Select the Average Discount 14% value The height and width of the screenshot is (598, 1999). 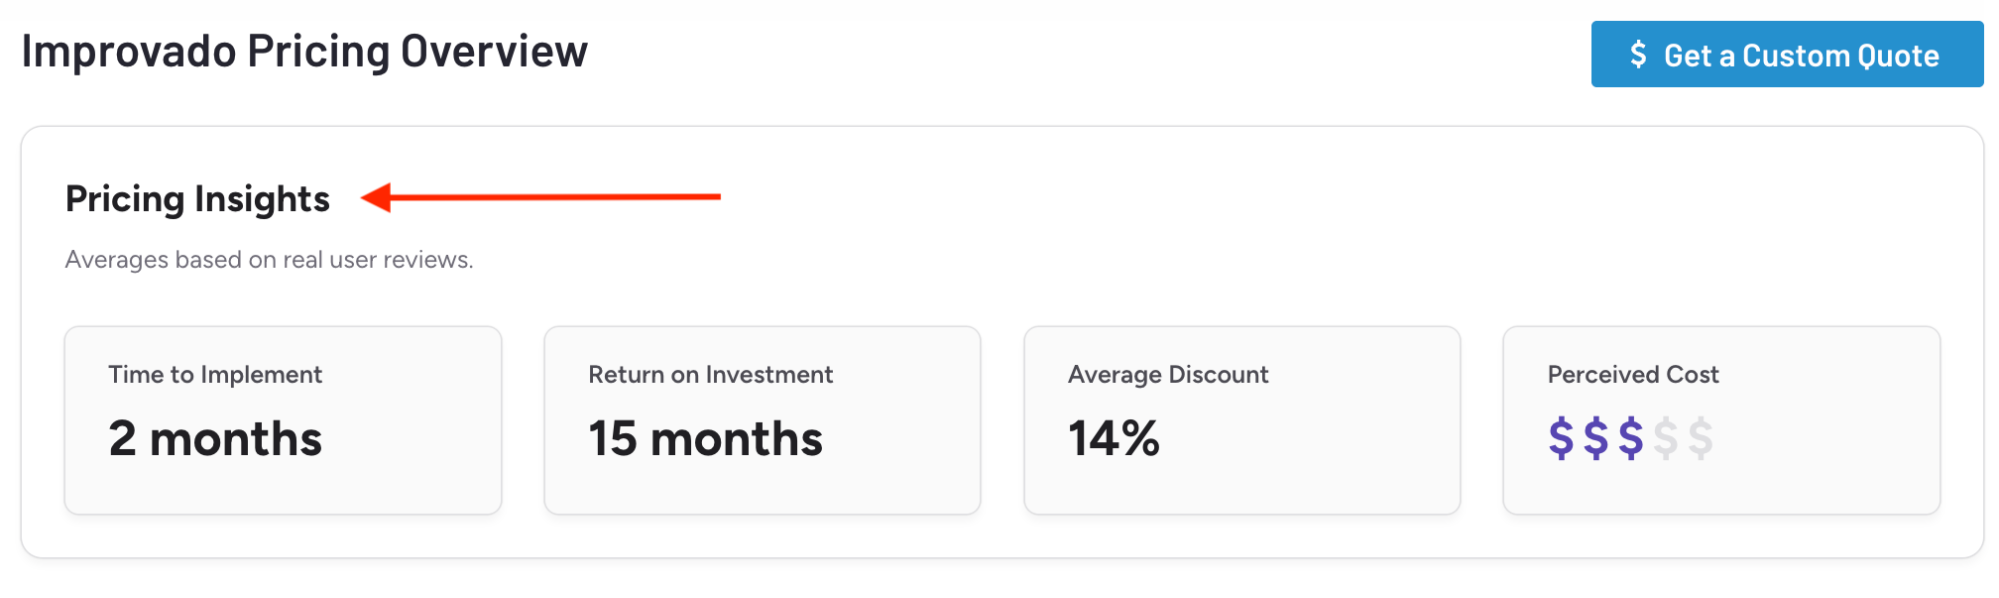[1113, 438]
